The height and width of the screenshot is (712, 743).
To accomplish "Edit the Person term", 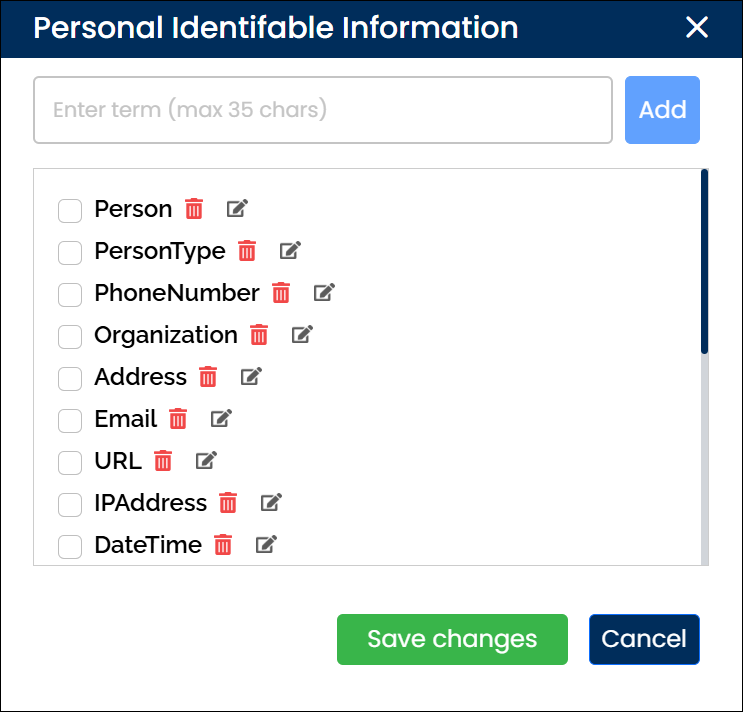I will [236, 209].
